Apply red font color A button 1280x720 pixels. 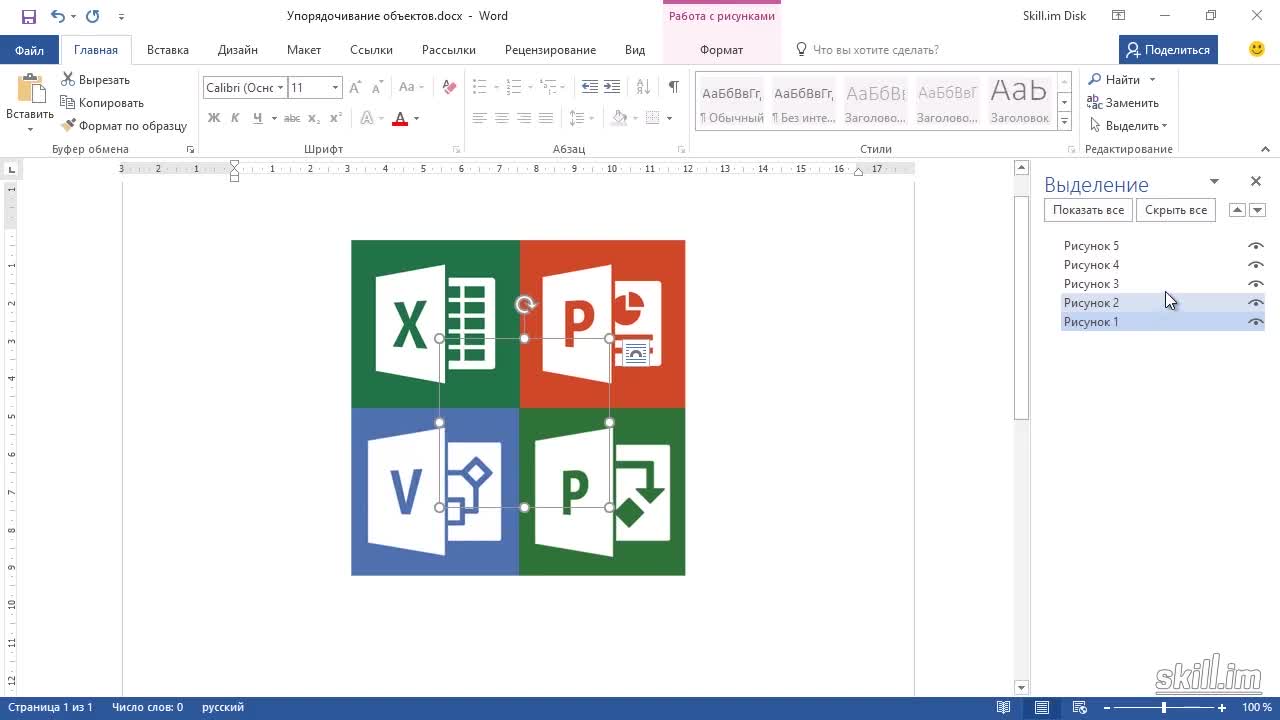[400, 118]
